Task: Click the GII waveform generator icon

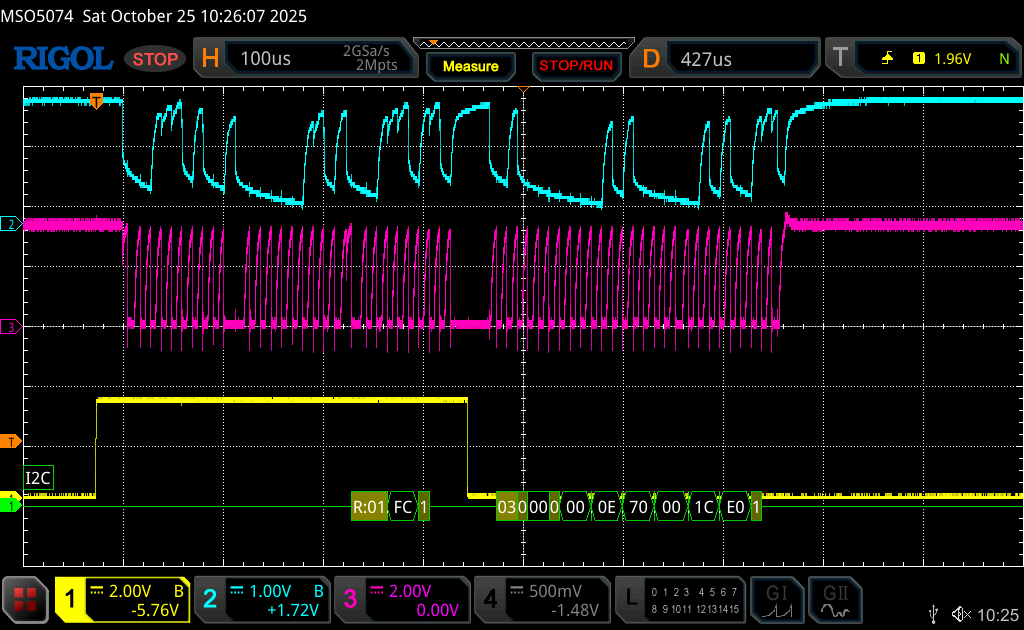Action: pyautogui.click(x=834, y=599)
